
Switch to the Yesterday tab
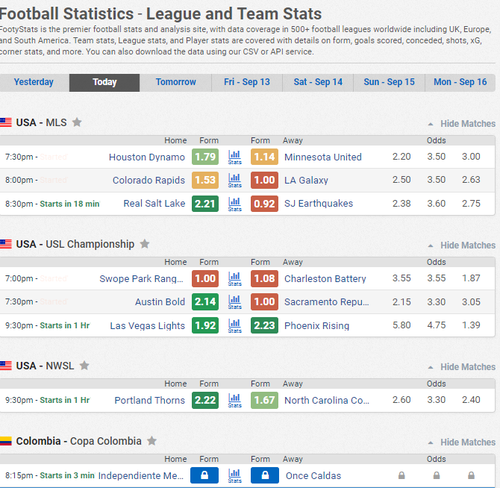click(34, 82)
